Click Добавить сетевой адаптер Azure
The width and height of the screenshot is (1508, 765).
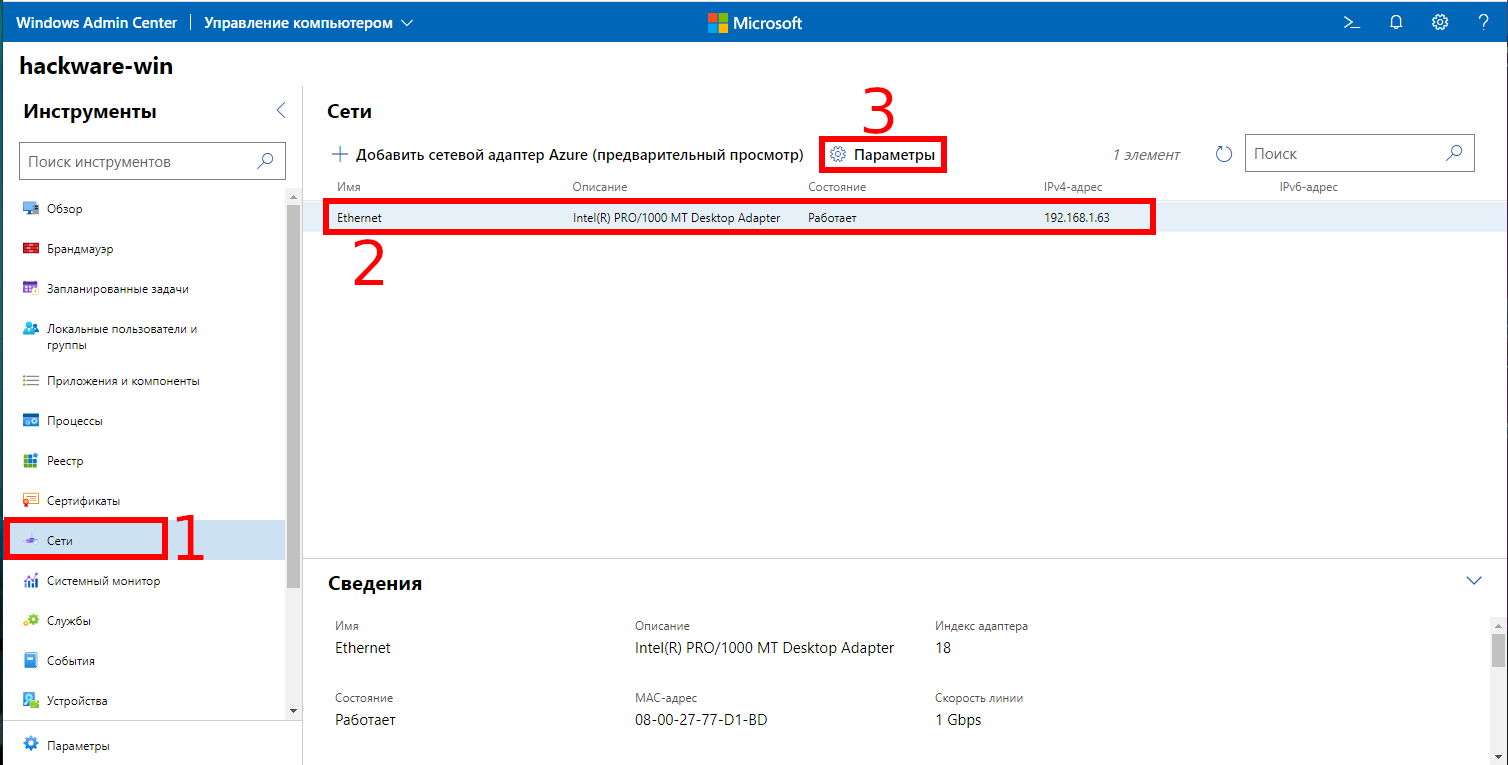click(568, 155)
